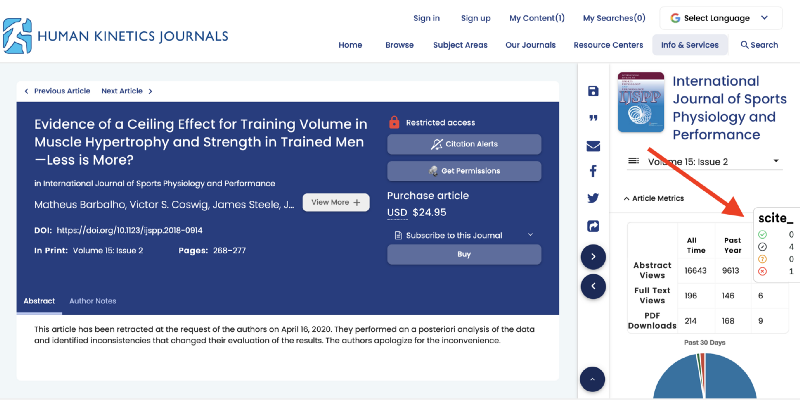Share article on Facebook

[x=593, y=172]
